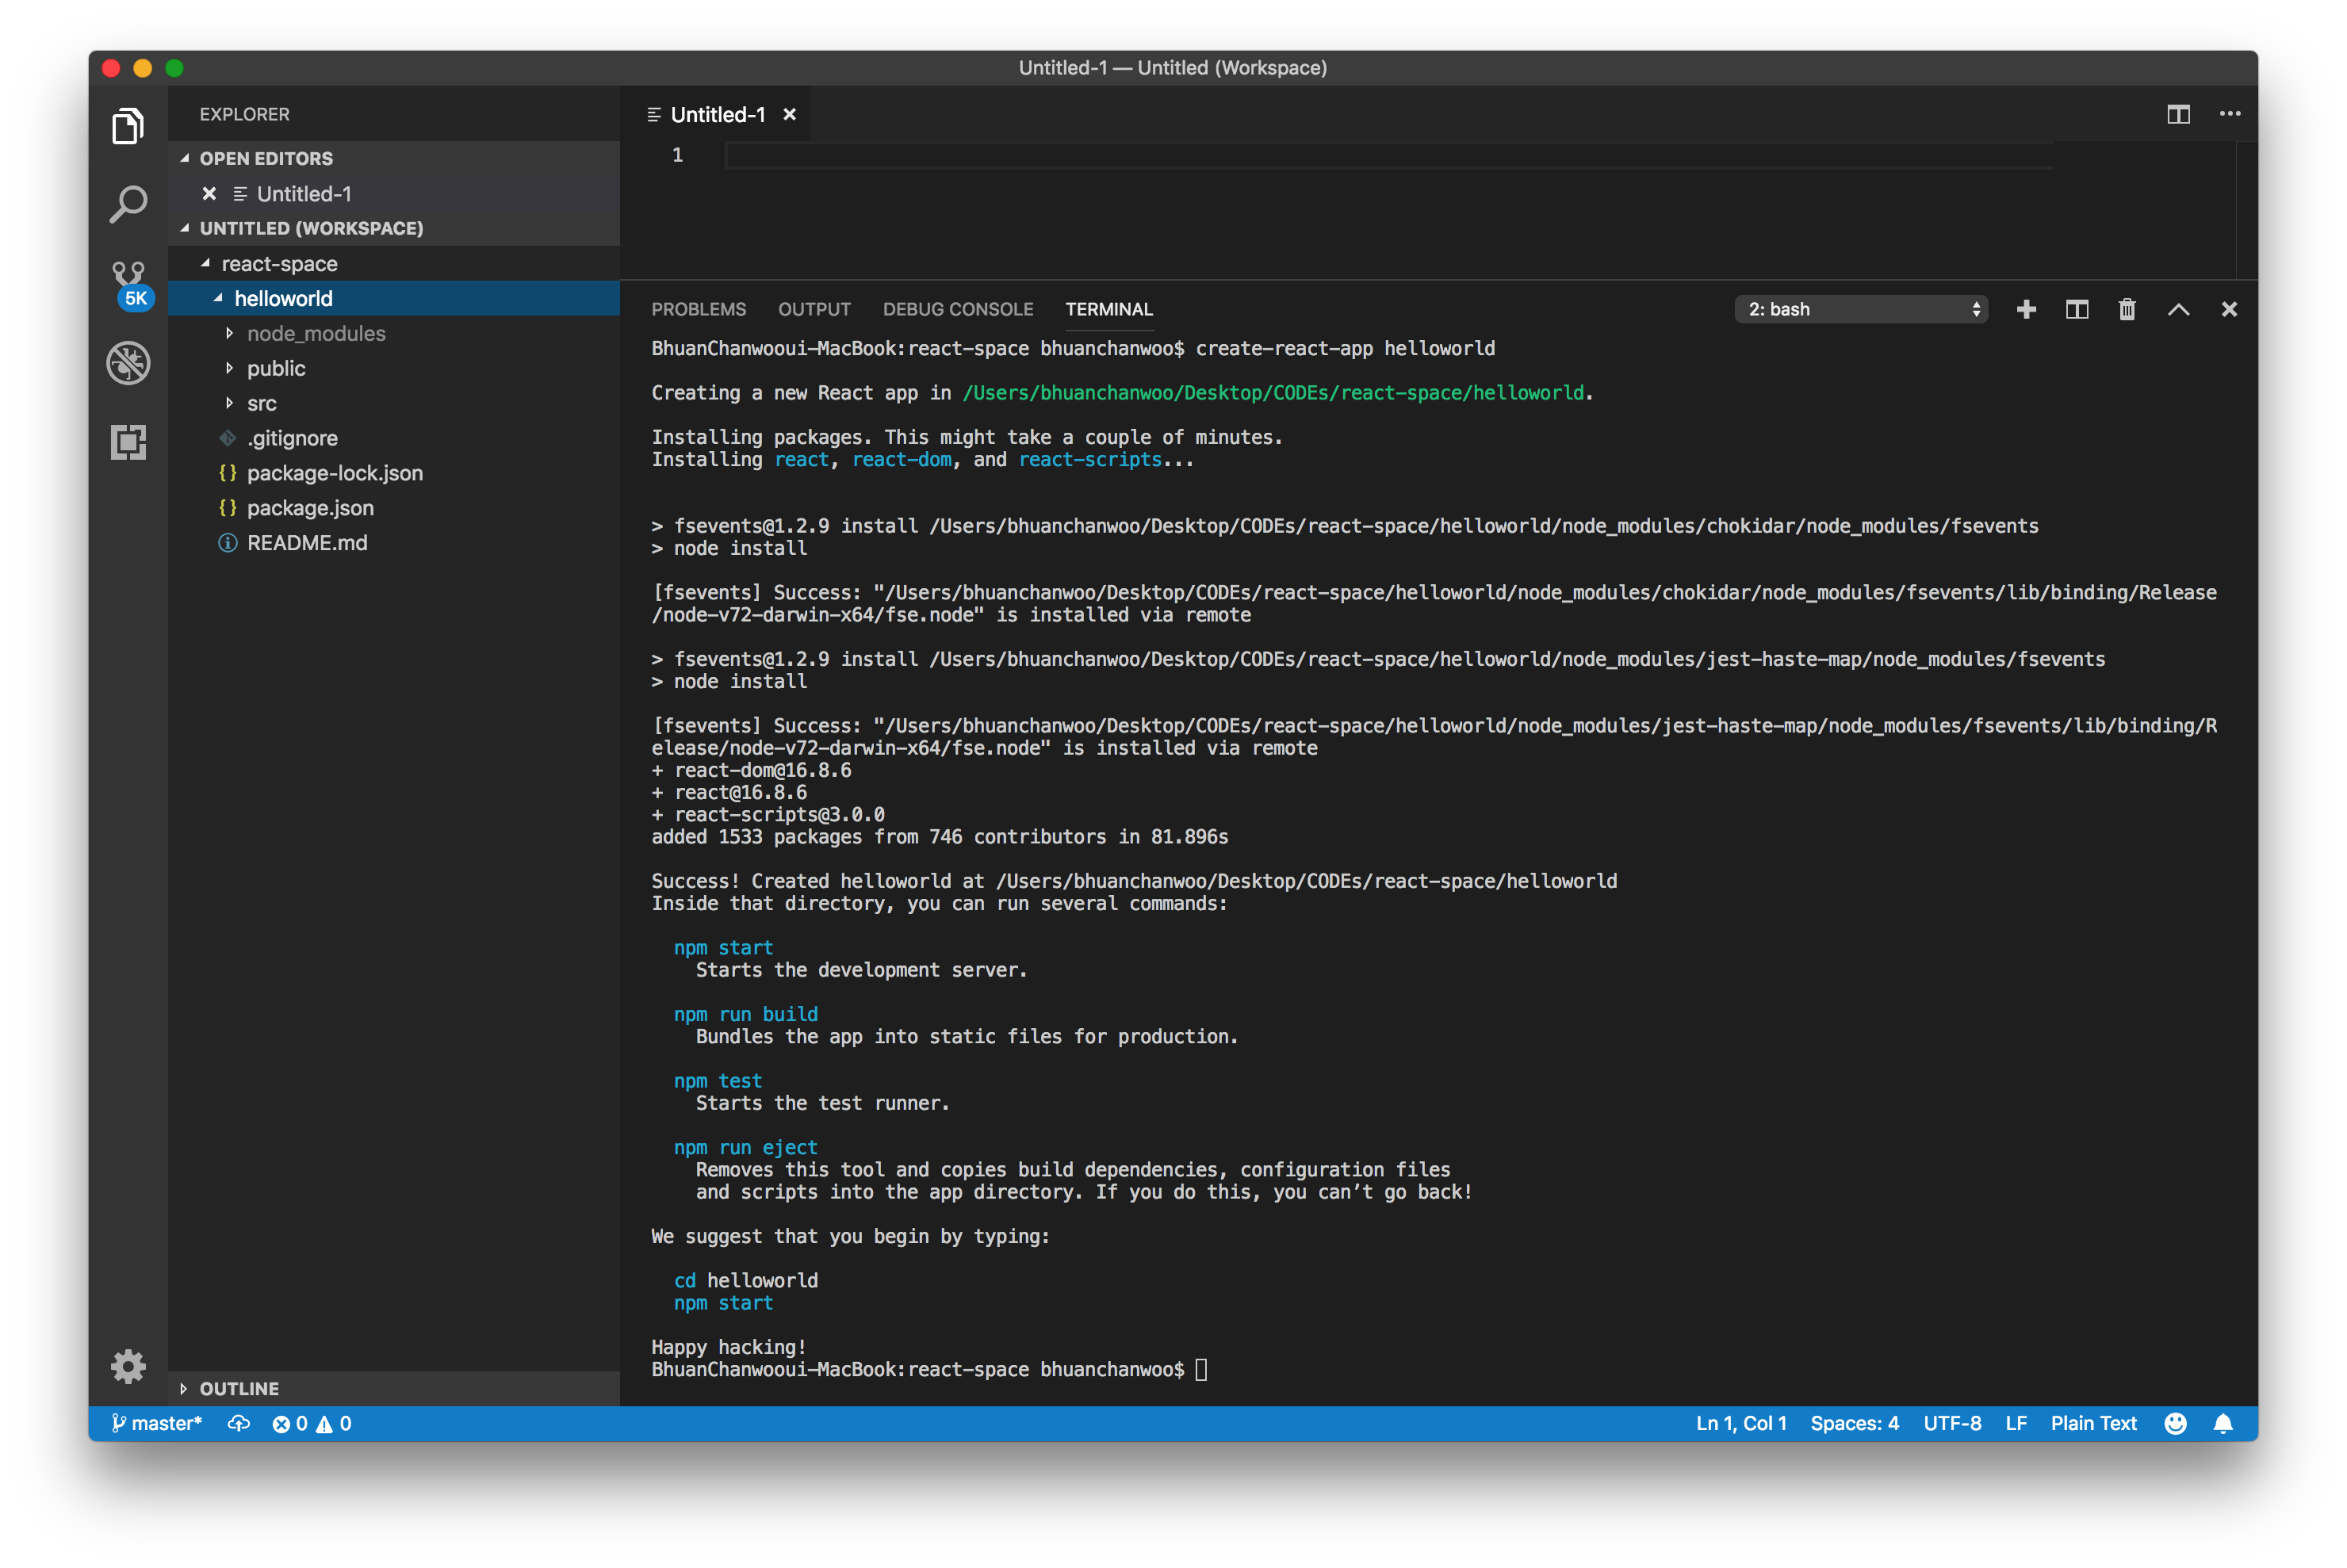The height and width of the screenshot is (1568, 2347).
Task: Switch to the Problems tab
Action: tap(698, 310)
